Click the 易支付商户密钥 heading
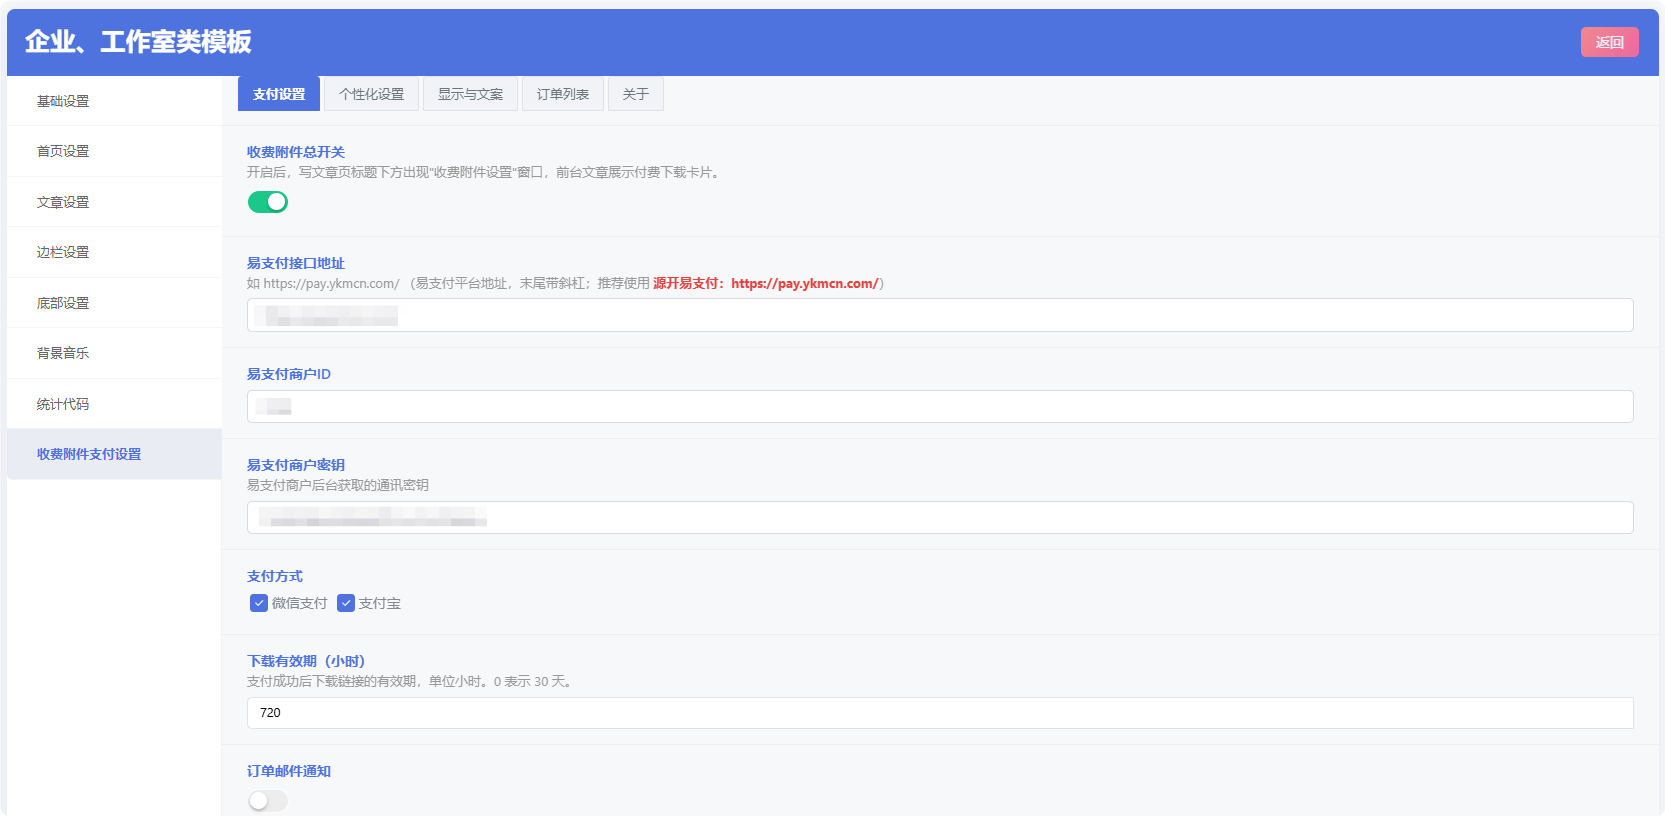1665x816 pixels. [x=296, y=465]
